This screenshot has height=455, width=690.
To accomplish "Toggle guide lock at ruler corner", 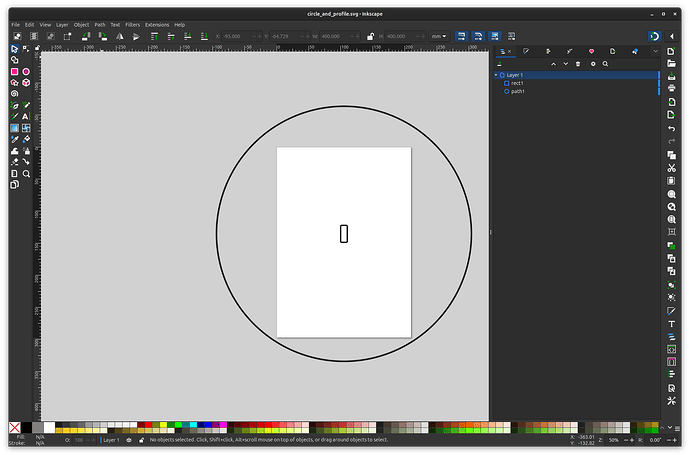I will coord(37,48).
